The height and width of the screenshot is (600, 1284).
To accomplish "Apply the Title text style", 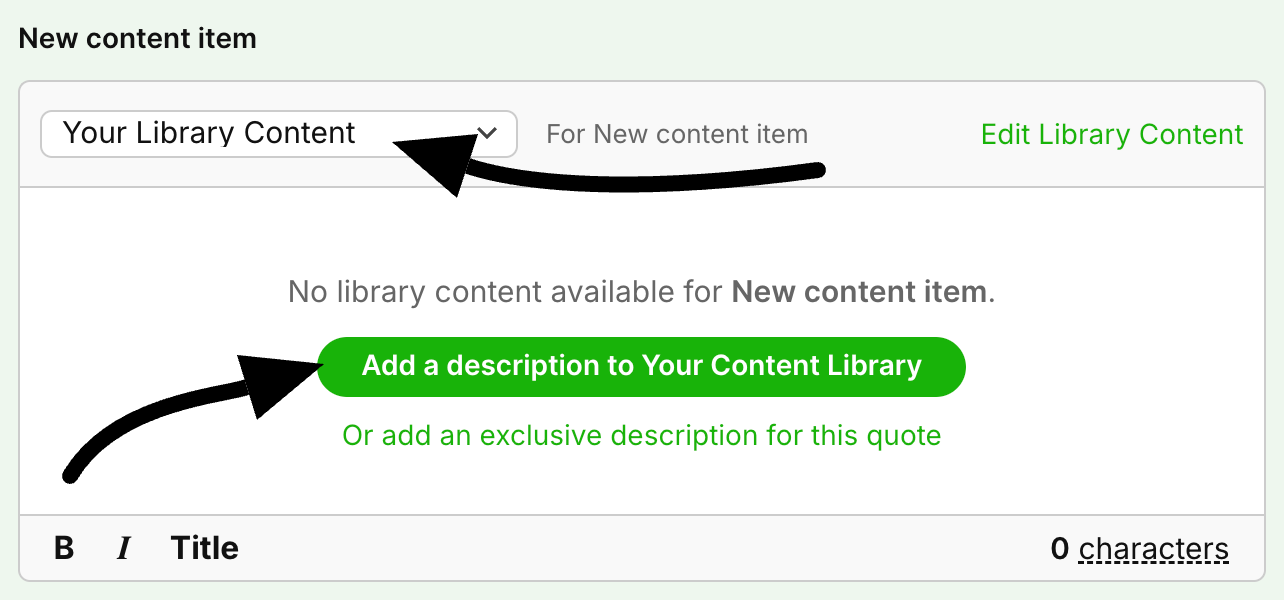I will [204, 548].
